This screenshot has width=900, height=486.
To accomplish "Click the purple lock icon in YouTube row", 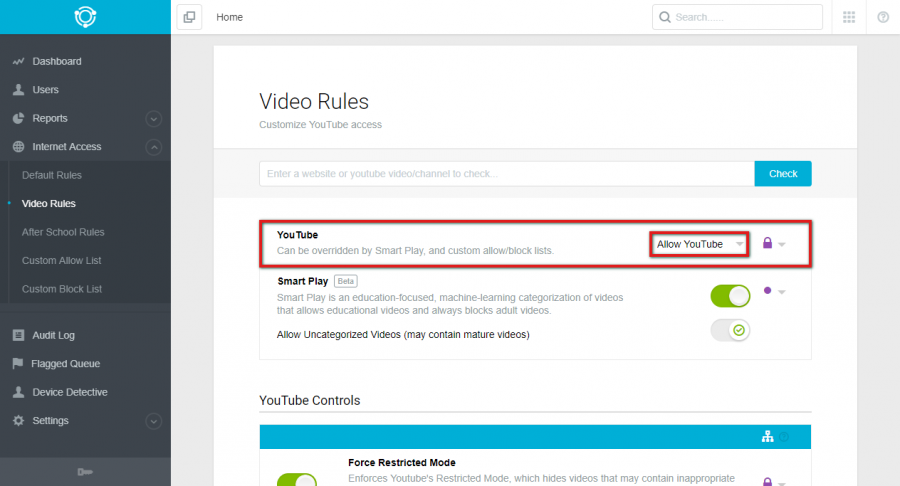I will 767,243.
